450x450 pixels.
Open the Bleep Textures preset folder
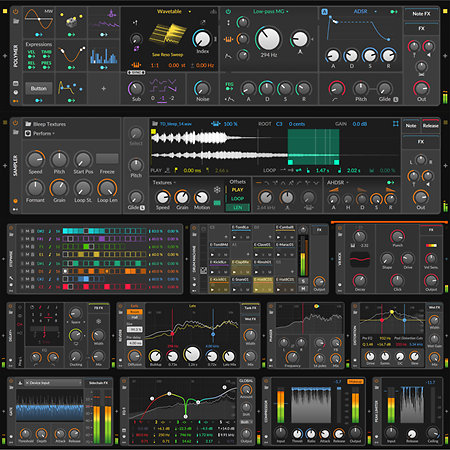tap(28, 124)
